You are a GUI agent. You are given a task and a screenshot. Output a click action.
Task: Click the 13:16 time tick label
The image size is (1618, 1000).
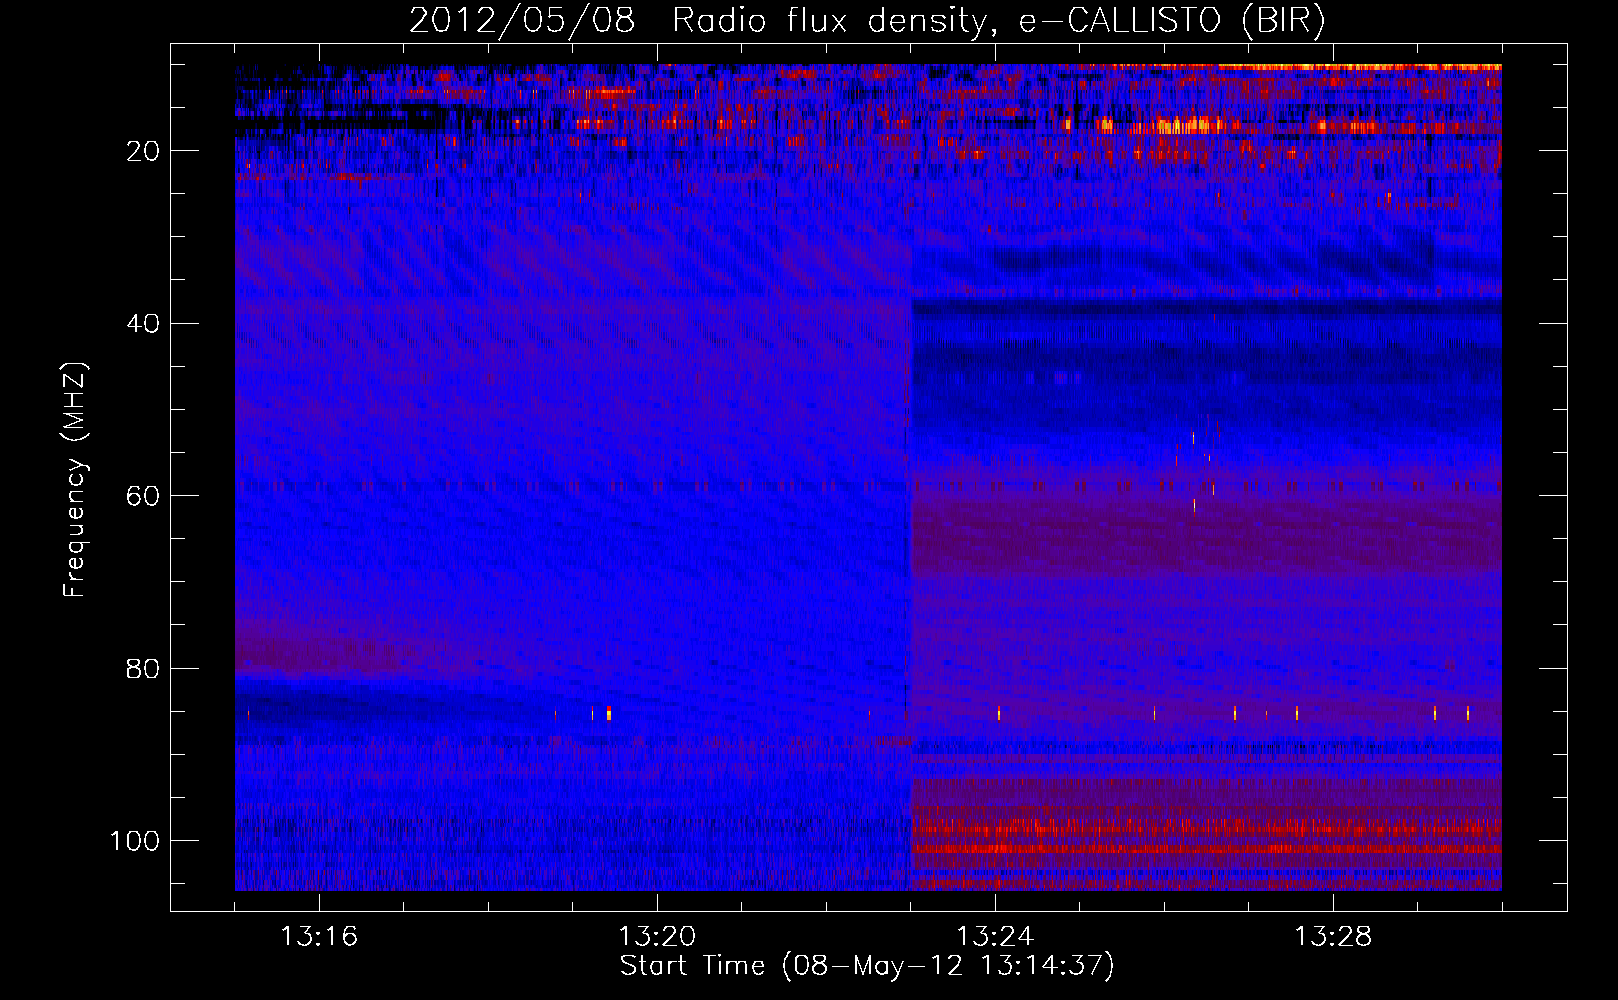coord(319,937)
